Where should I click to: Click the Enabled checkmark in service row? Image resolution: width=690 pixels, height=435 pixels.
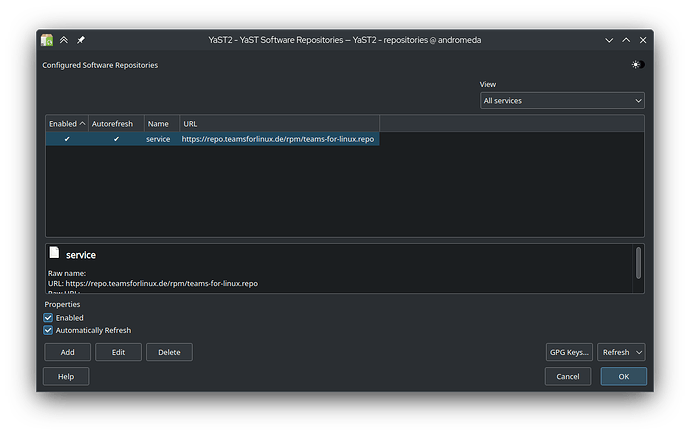[x=67, y=139]
